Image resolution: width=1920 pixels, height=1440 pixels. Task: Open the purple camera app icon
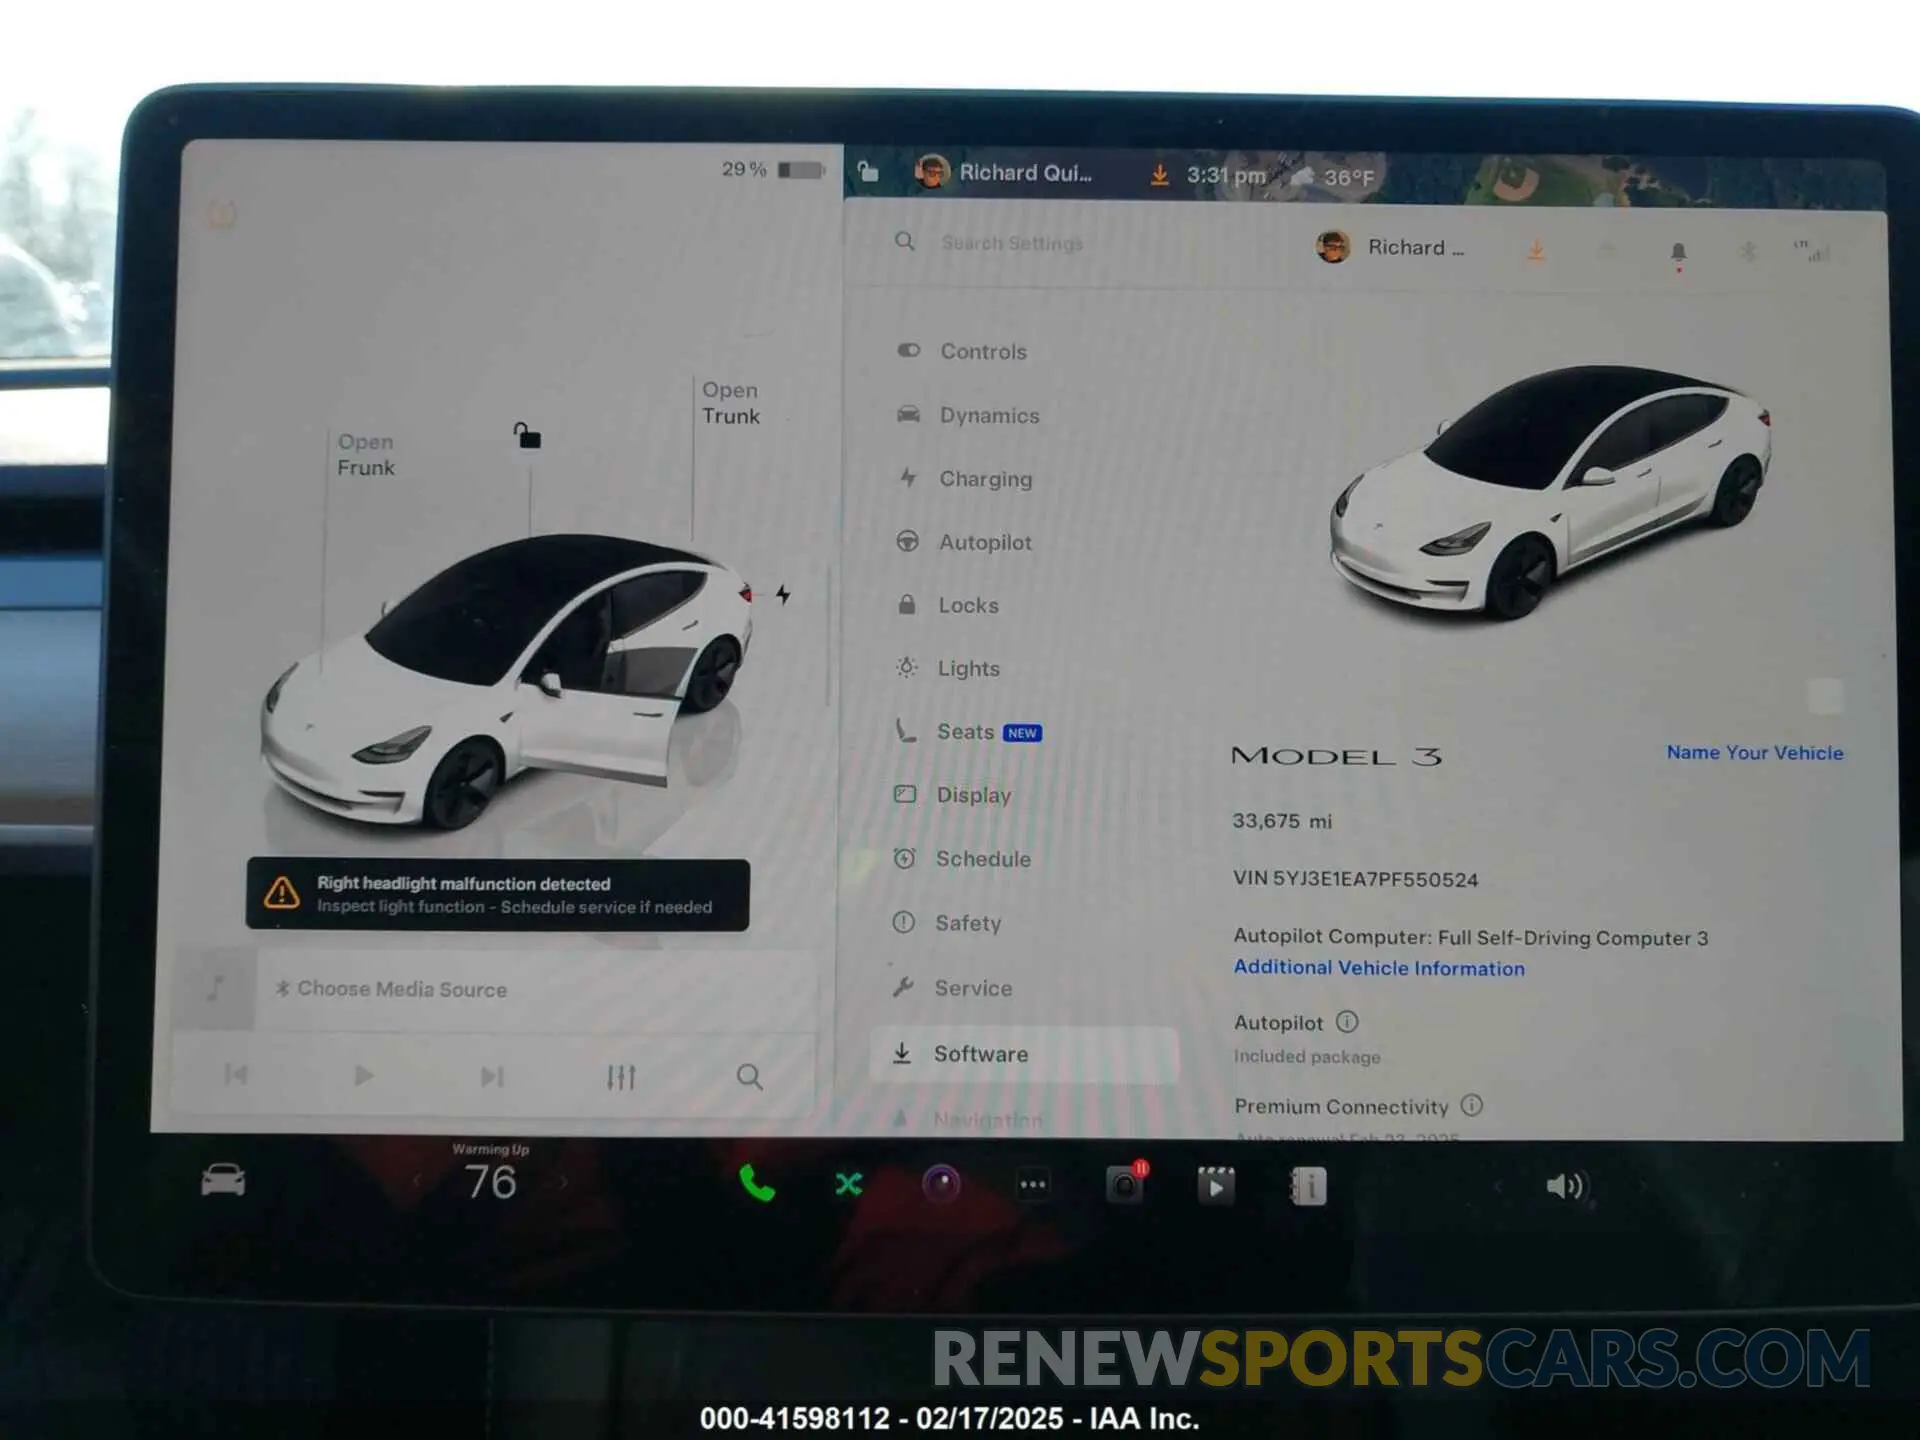point(940,1184)
